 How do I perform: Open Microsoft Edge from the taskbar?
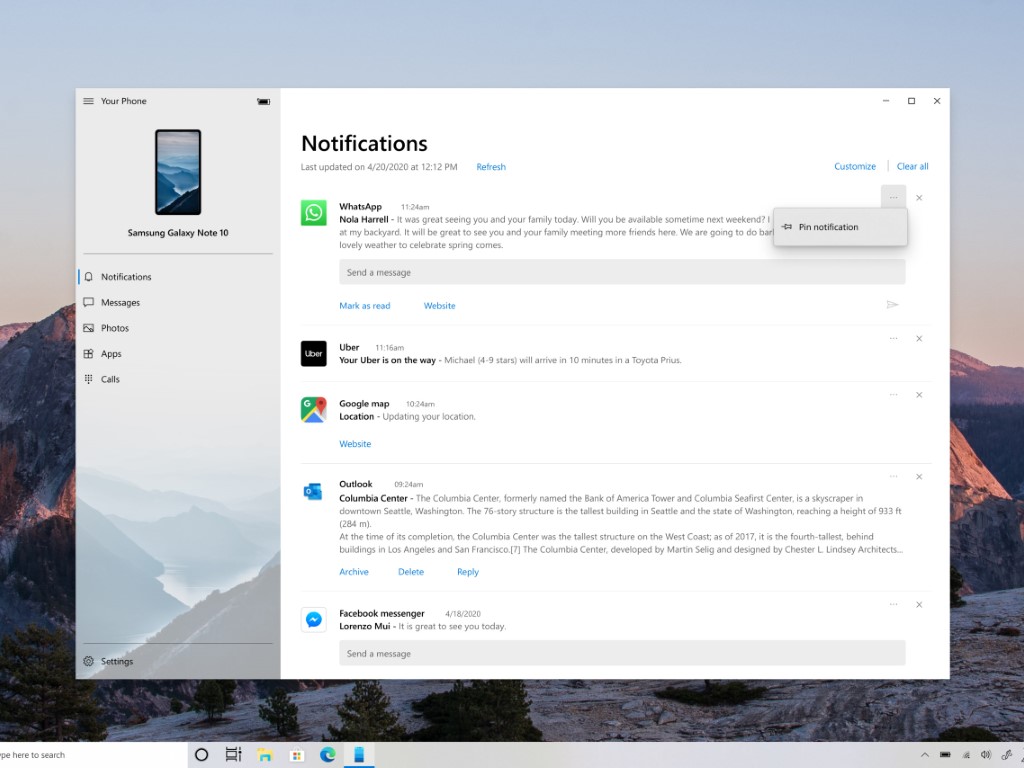pos(327,755)
